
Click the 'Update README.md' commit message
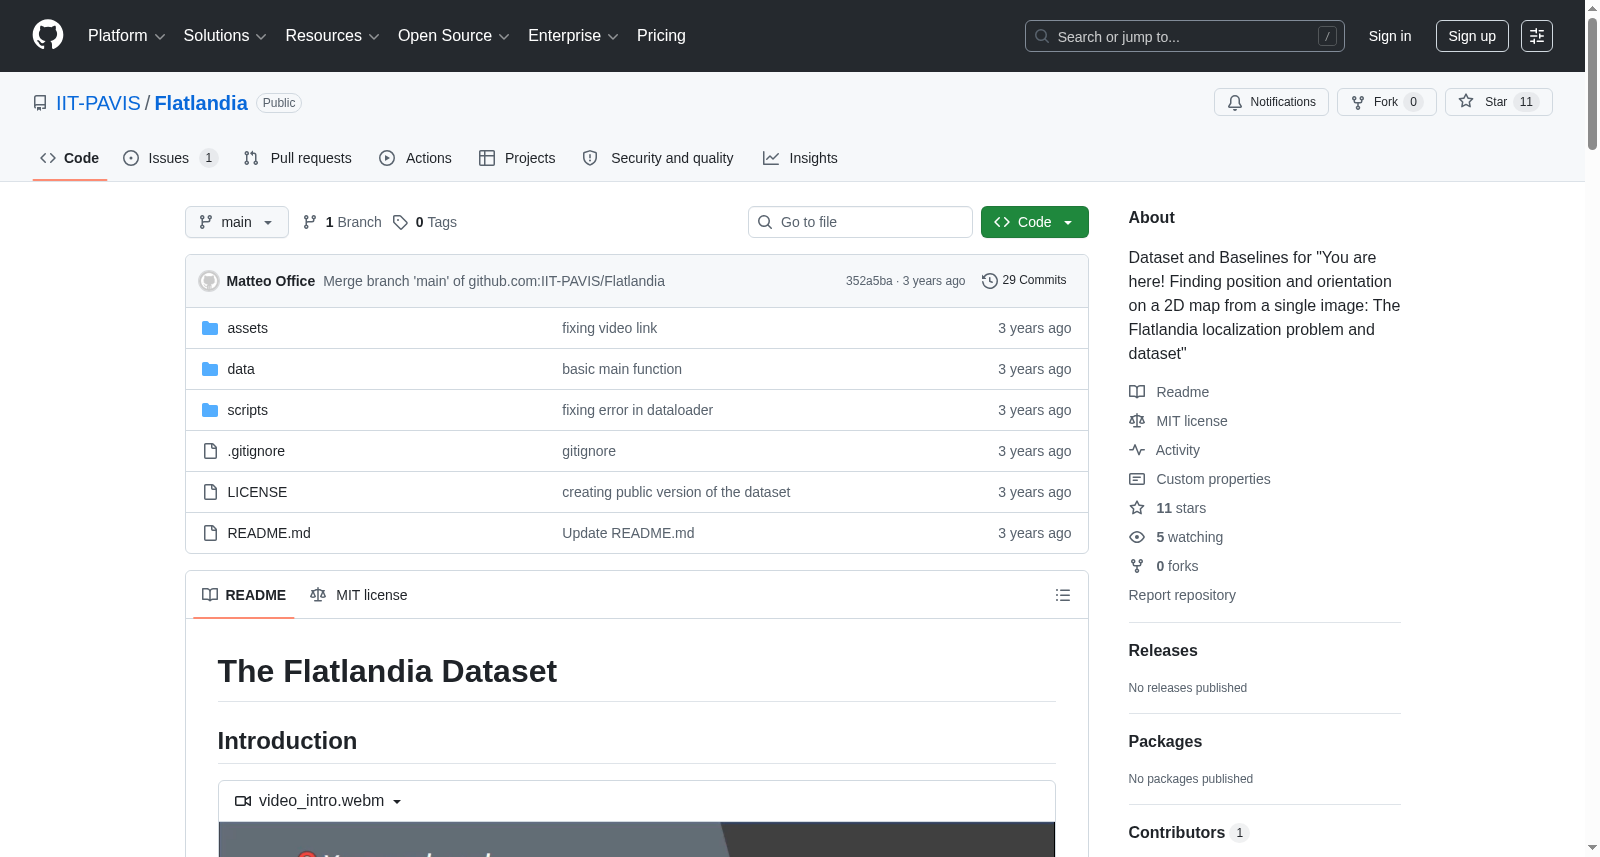pos(628,533)
